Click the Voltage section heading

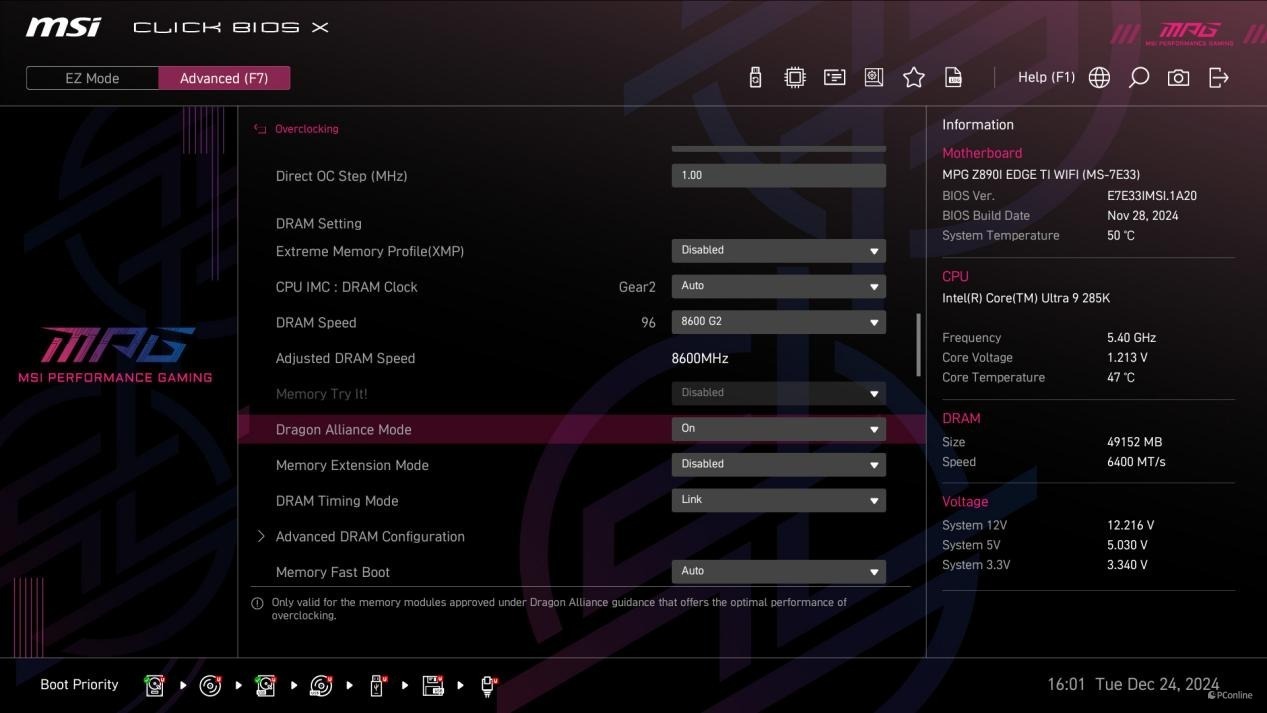[x=965, y=502]
